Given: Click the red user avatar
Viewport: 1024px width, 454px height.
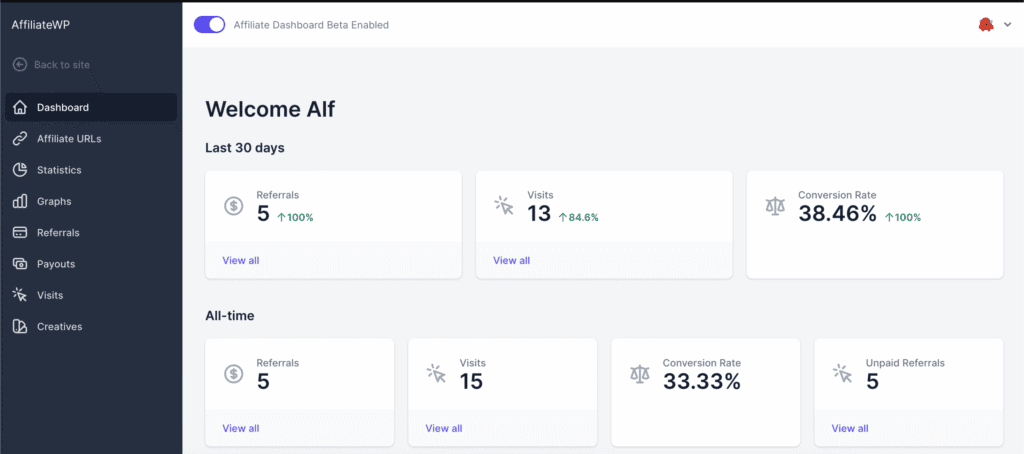Looking at the screenshot, I should click(985, 24).
